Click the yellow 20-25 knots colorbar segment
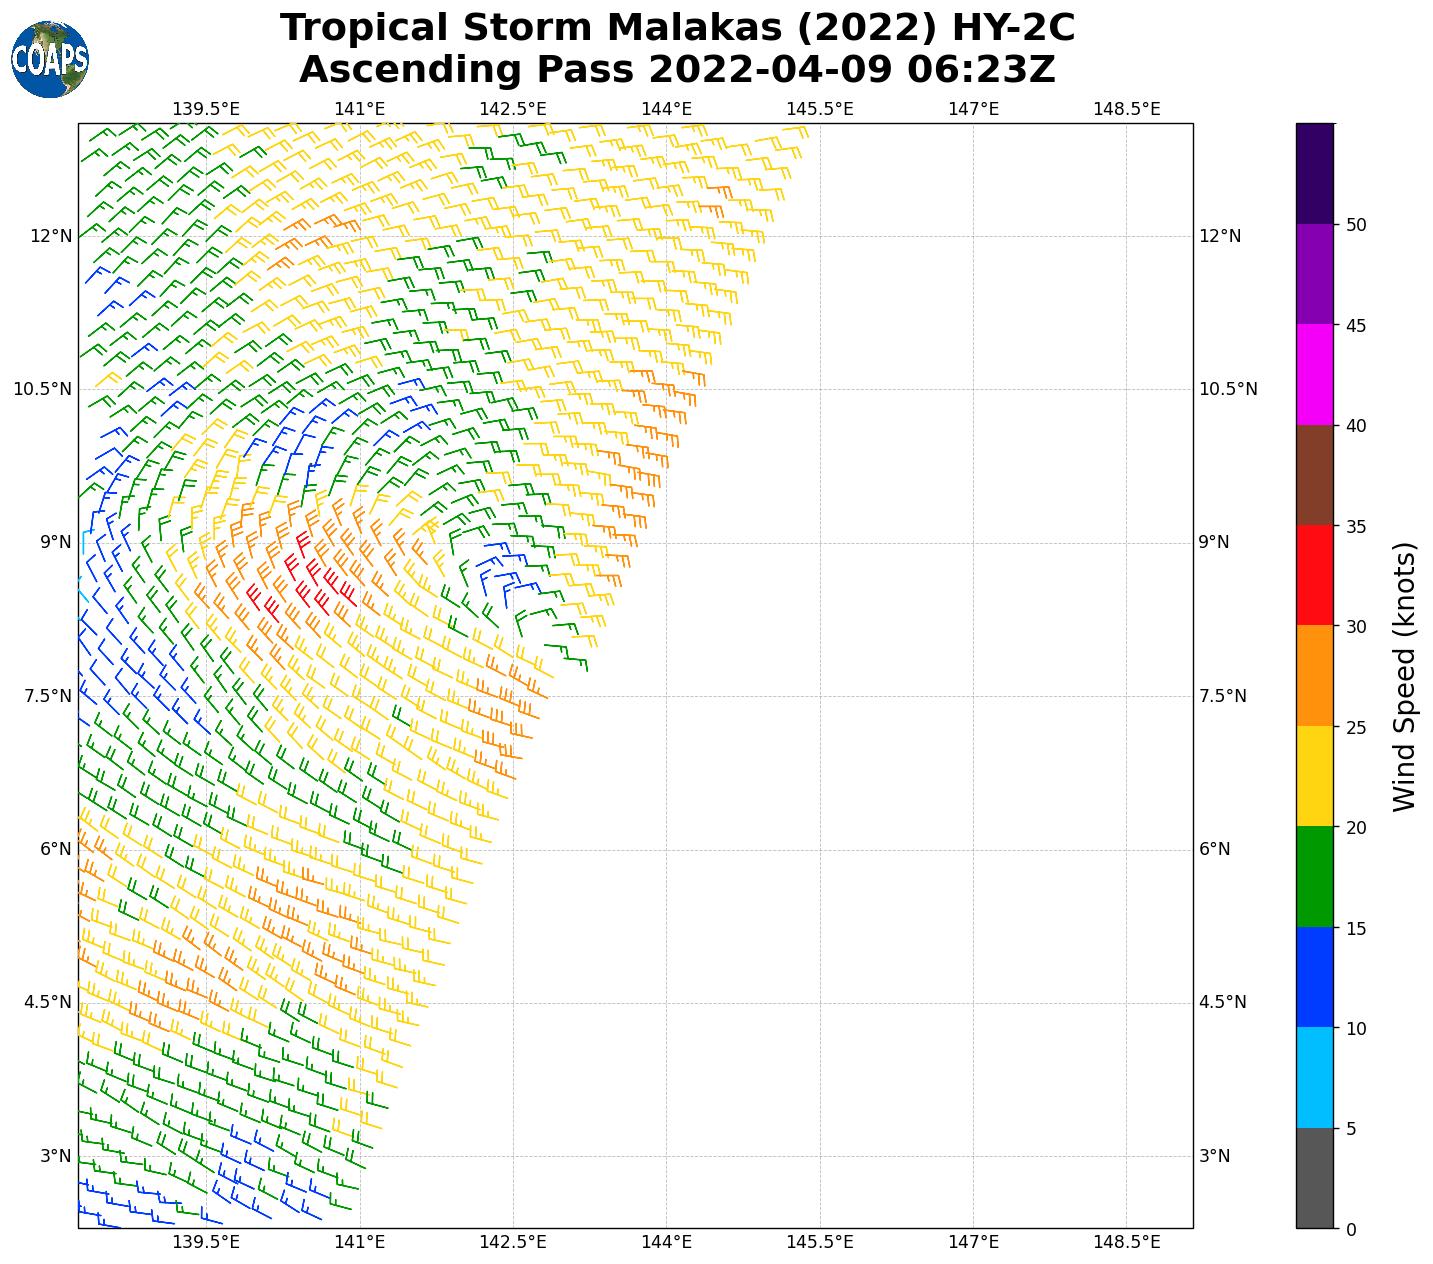The image size is (1433, 1264). 1314,776
